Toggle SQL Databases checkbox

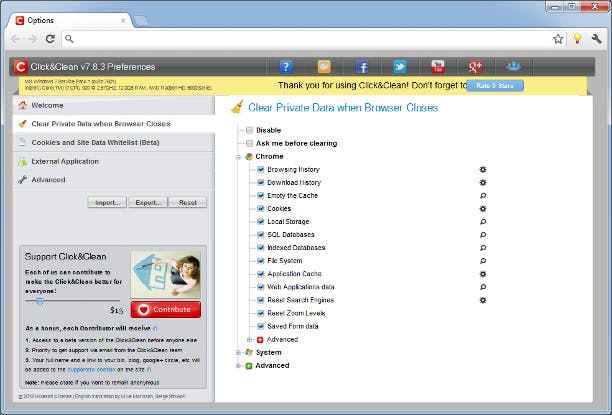[x=261, y=235]
